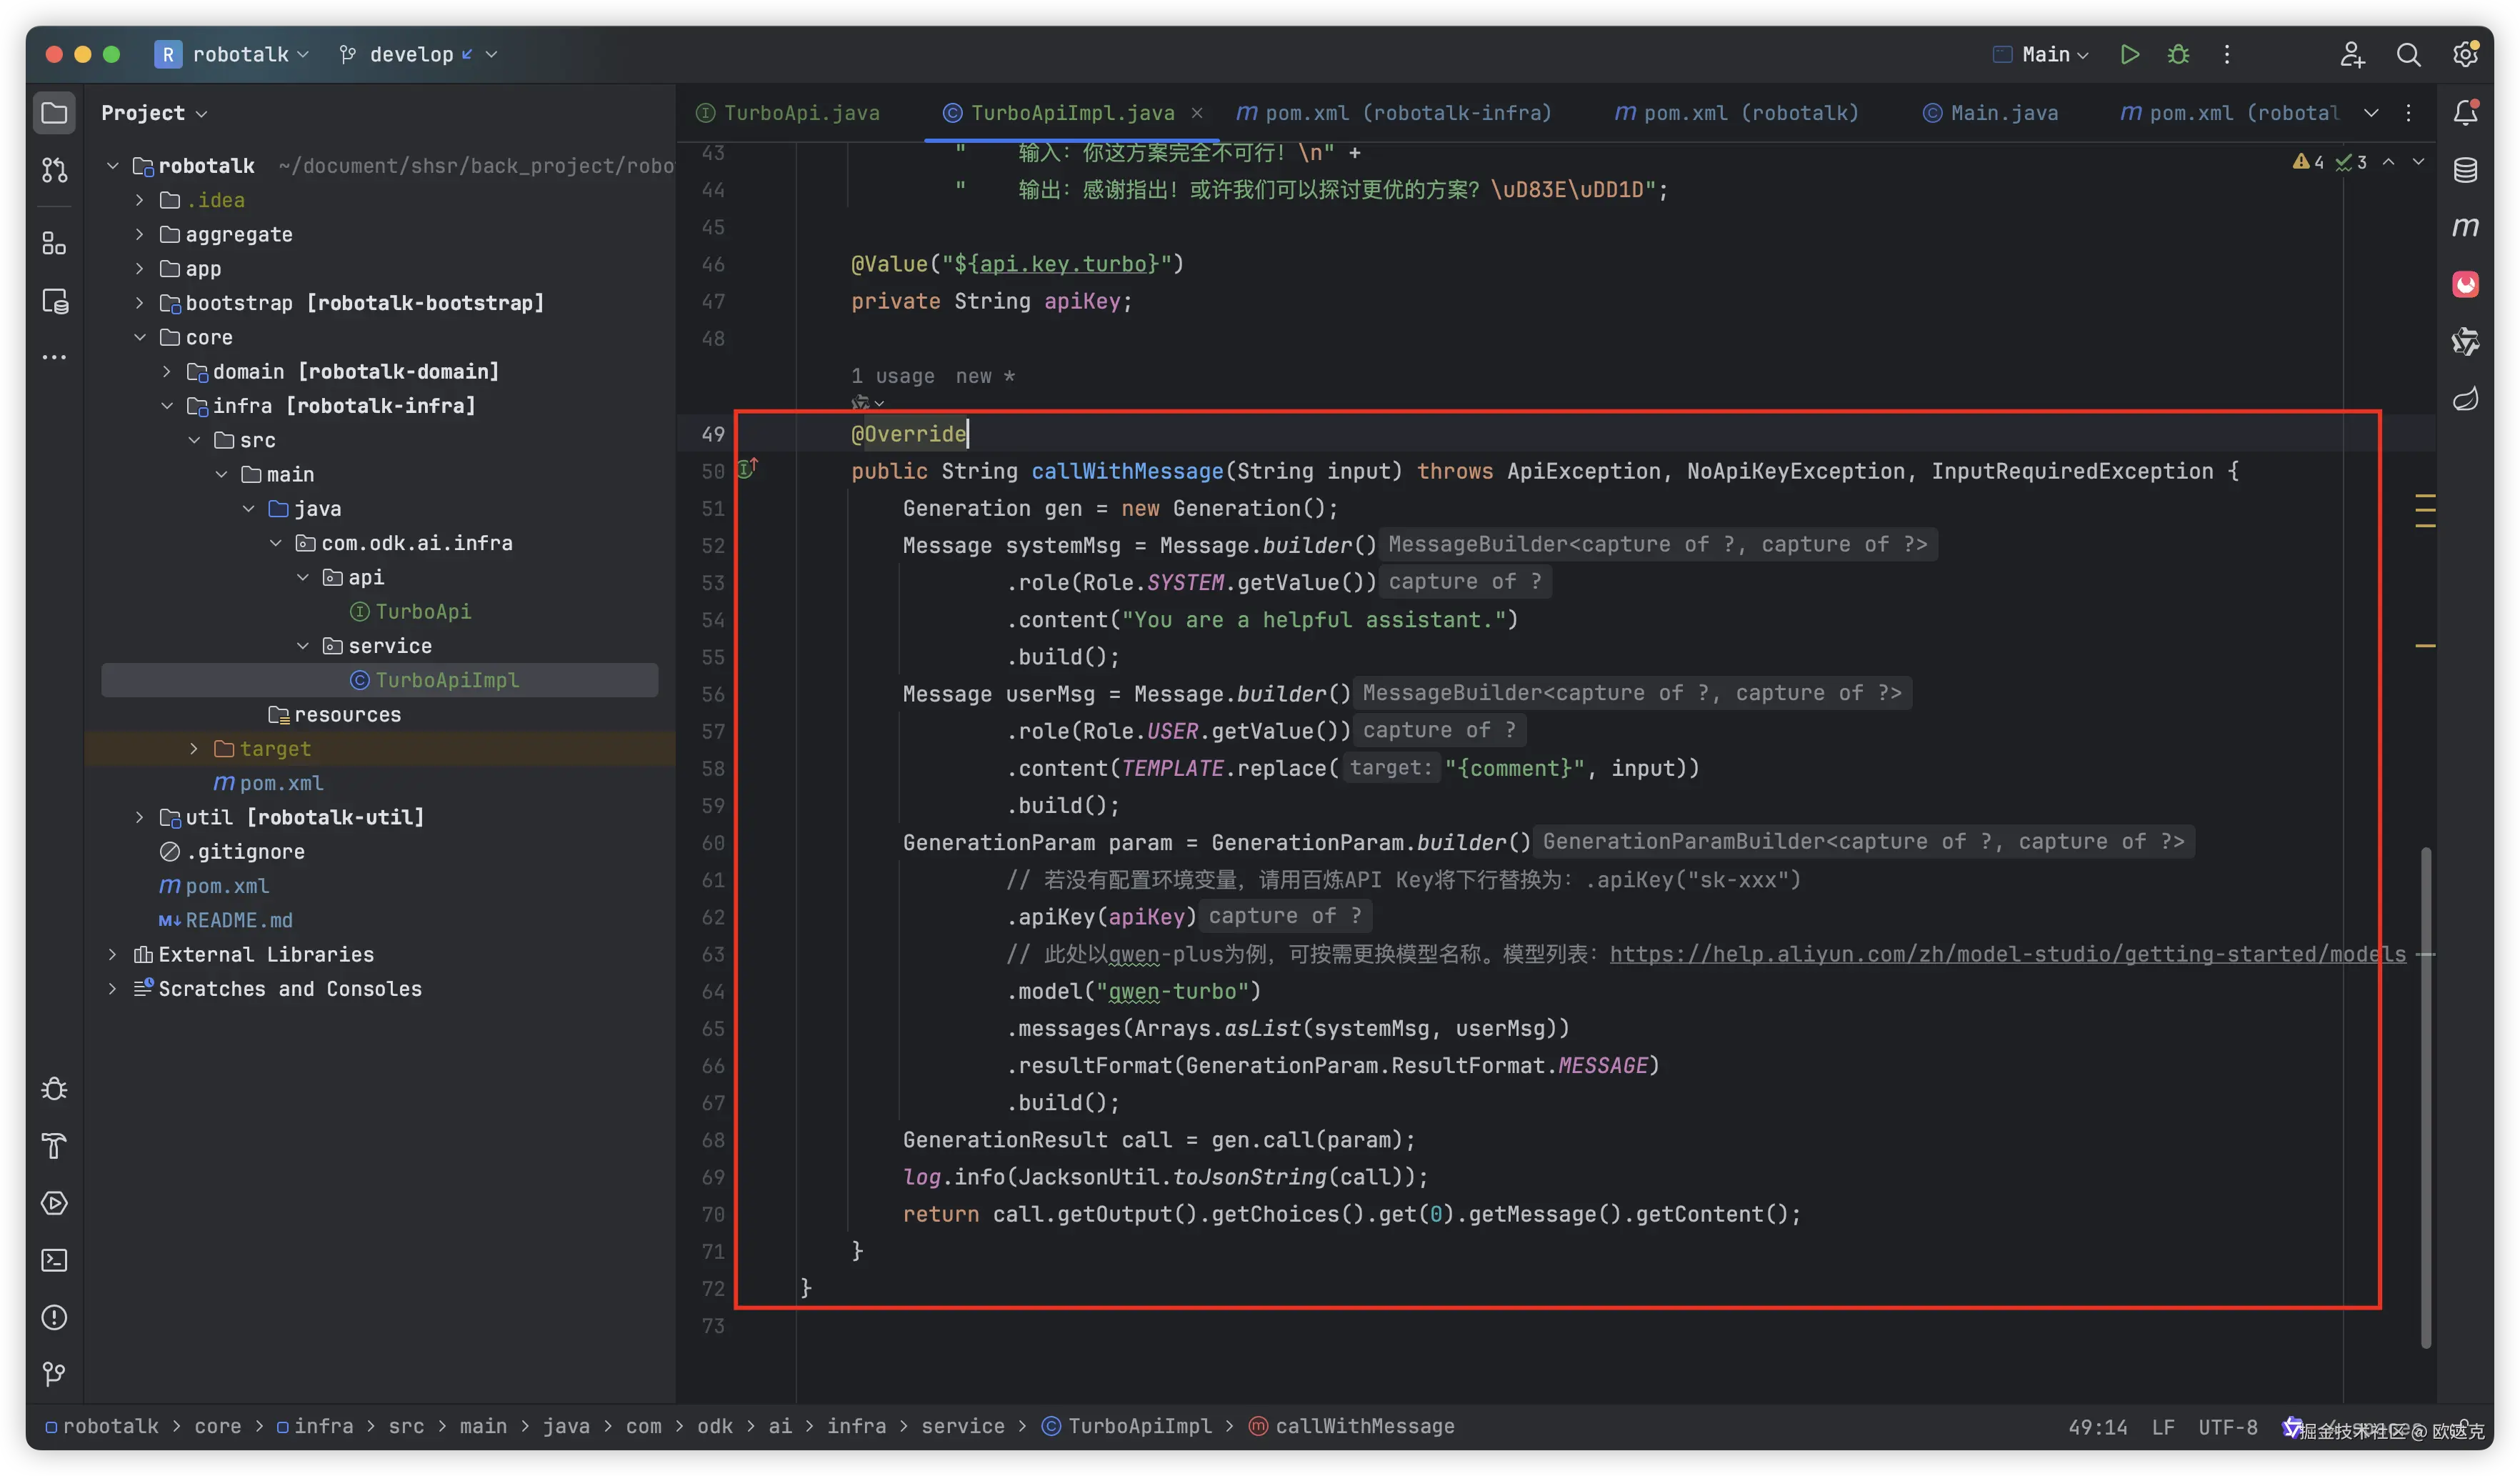Image resolution: width=2520 pixels, height=1476 pixels.
Task: Expand the target folder
Action: pos(194,749)
